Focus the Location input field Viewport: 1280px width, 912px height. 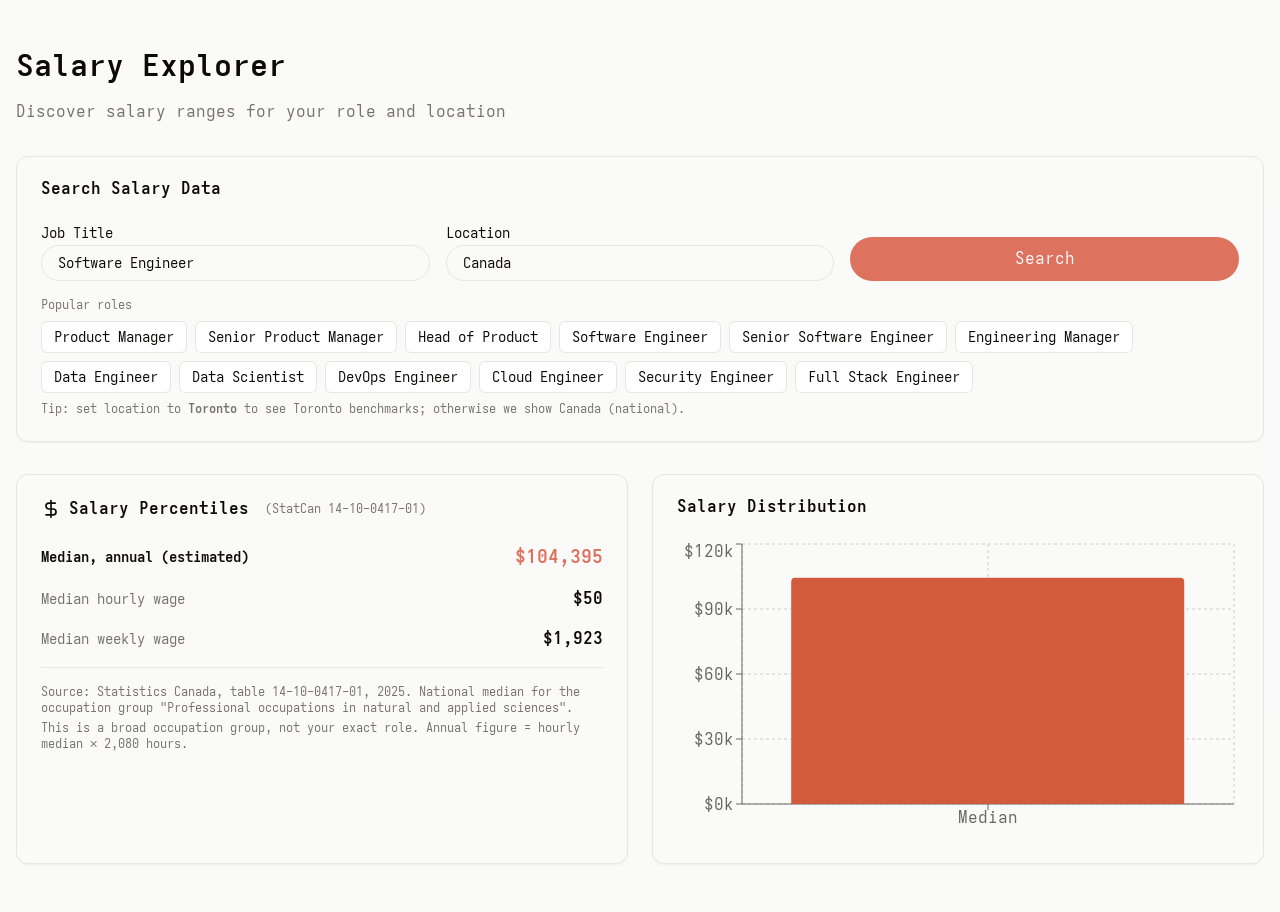[640, 263]
